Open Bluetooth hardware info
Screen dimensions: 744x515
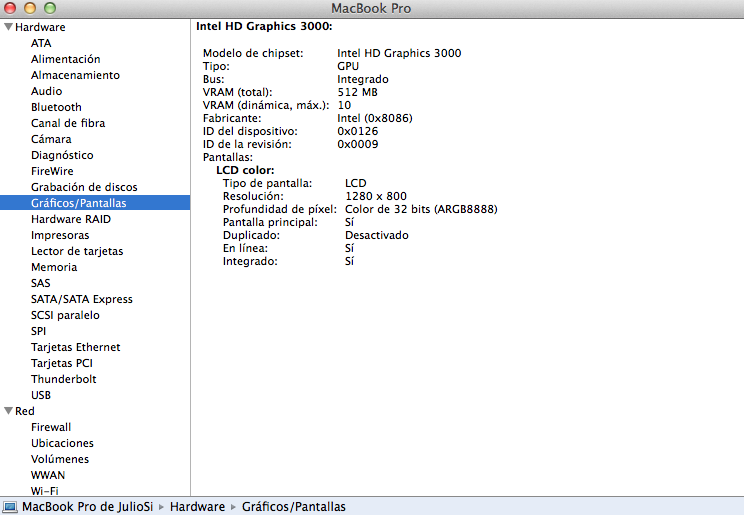click(56, 107)
